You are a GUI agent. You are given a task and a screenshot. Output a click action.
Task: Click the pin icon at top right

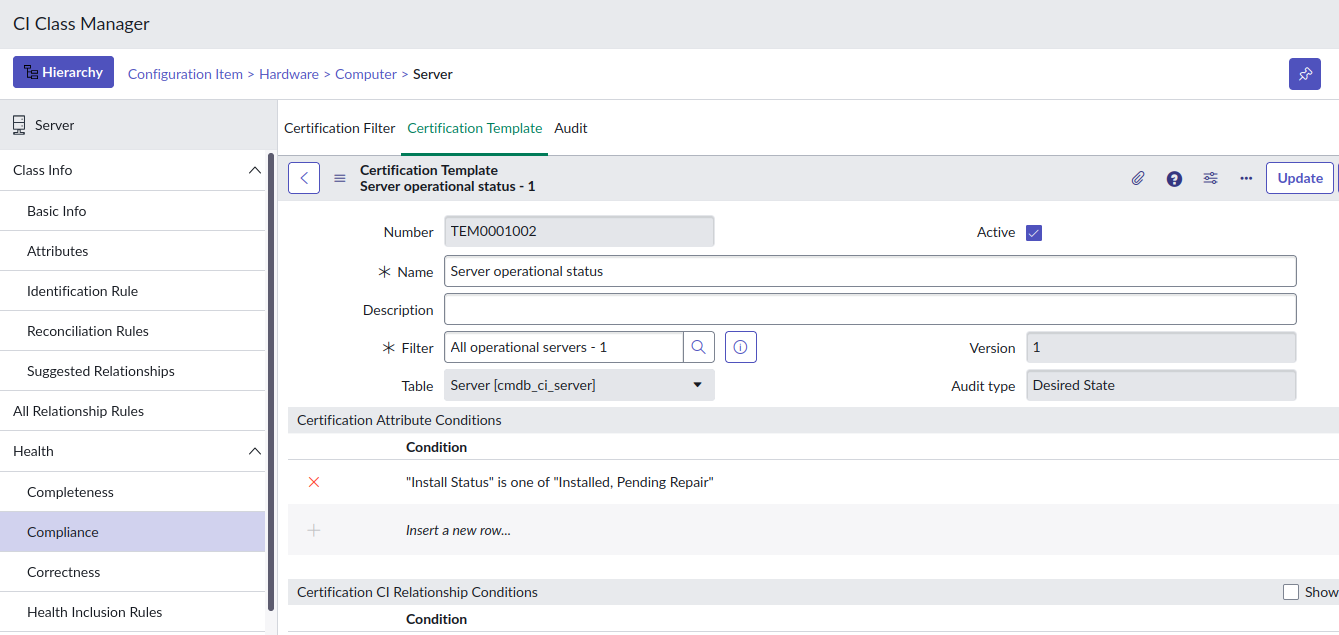point(1304,74)
